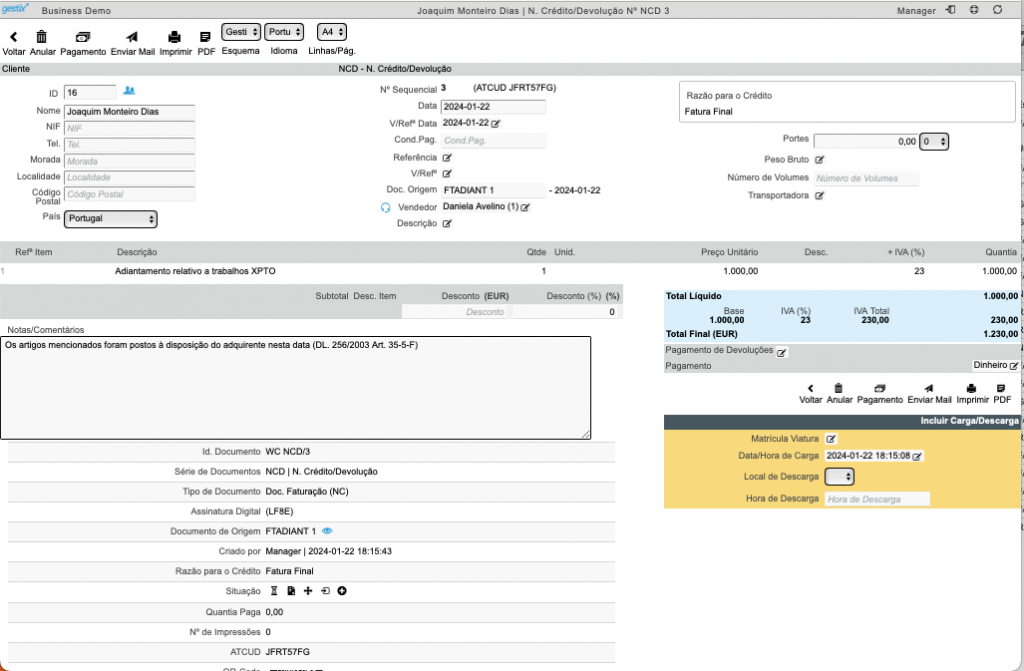1024x671 pixels.
Task: Click headset icon beside Vendedor
Action: click(385, 207)
